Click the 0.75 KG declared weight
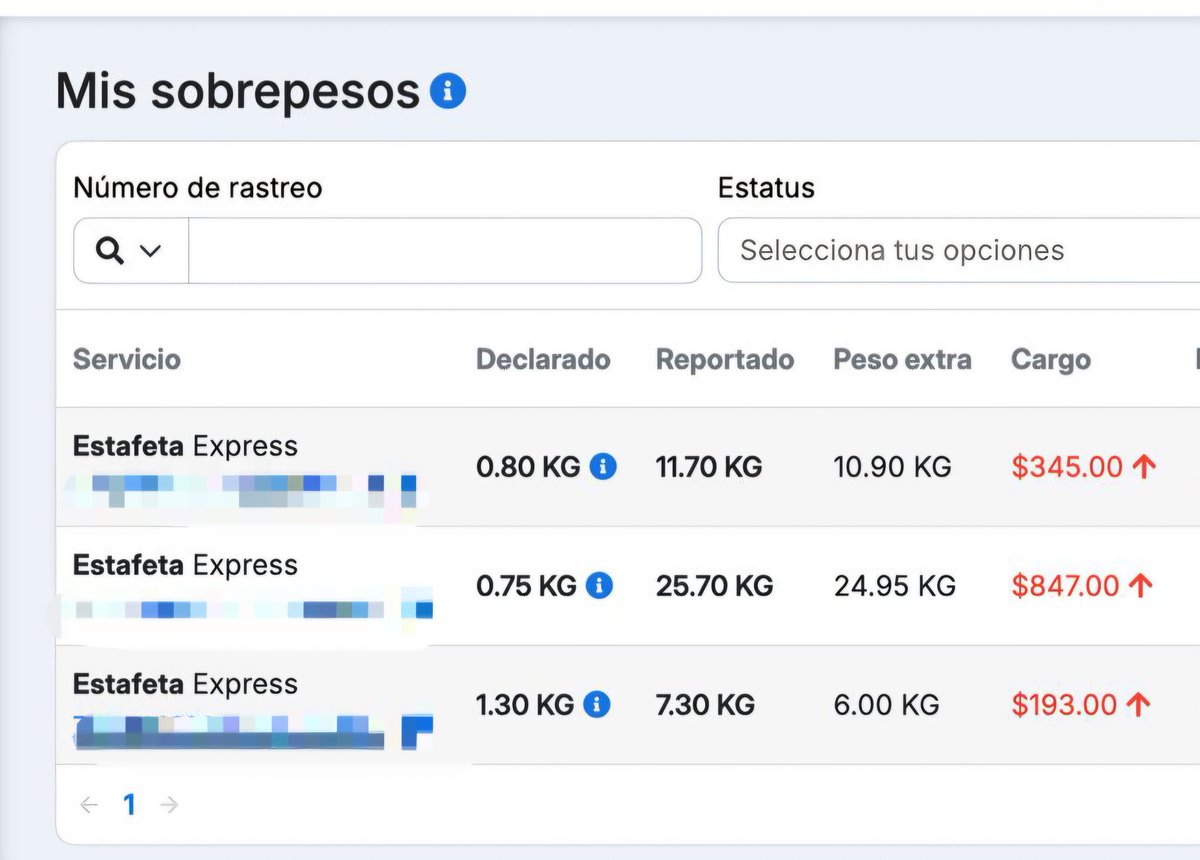1200x860 pixels. 526,585
